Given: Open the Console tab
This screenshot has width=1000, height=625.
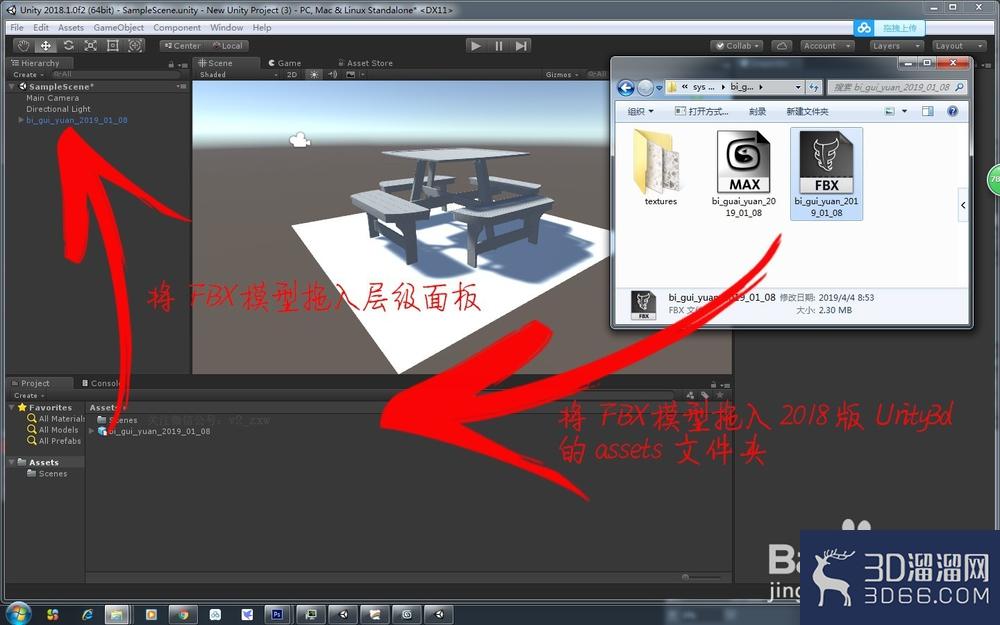Looking at the screenshot, I should (x=102, y=383).
